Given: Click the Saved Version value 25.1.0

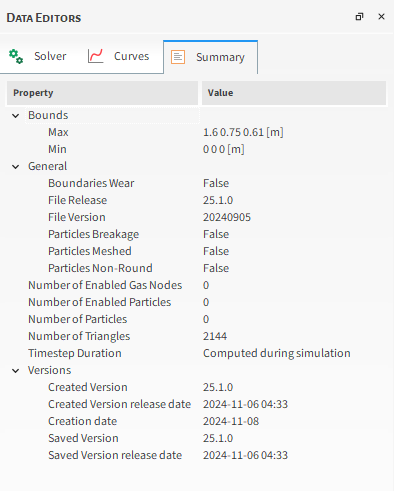Looking at the screenshot, I should (218, 438).
